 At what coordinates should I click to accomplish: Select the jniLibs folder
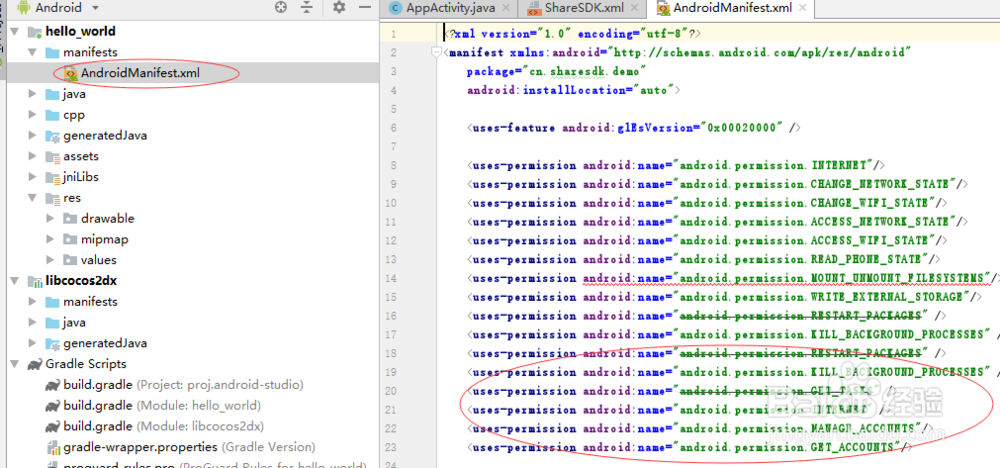81,177
